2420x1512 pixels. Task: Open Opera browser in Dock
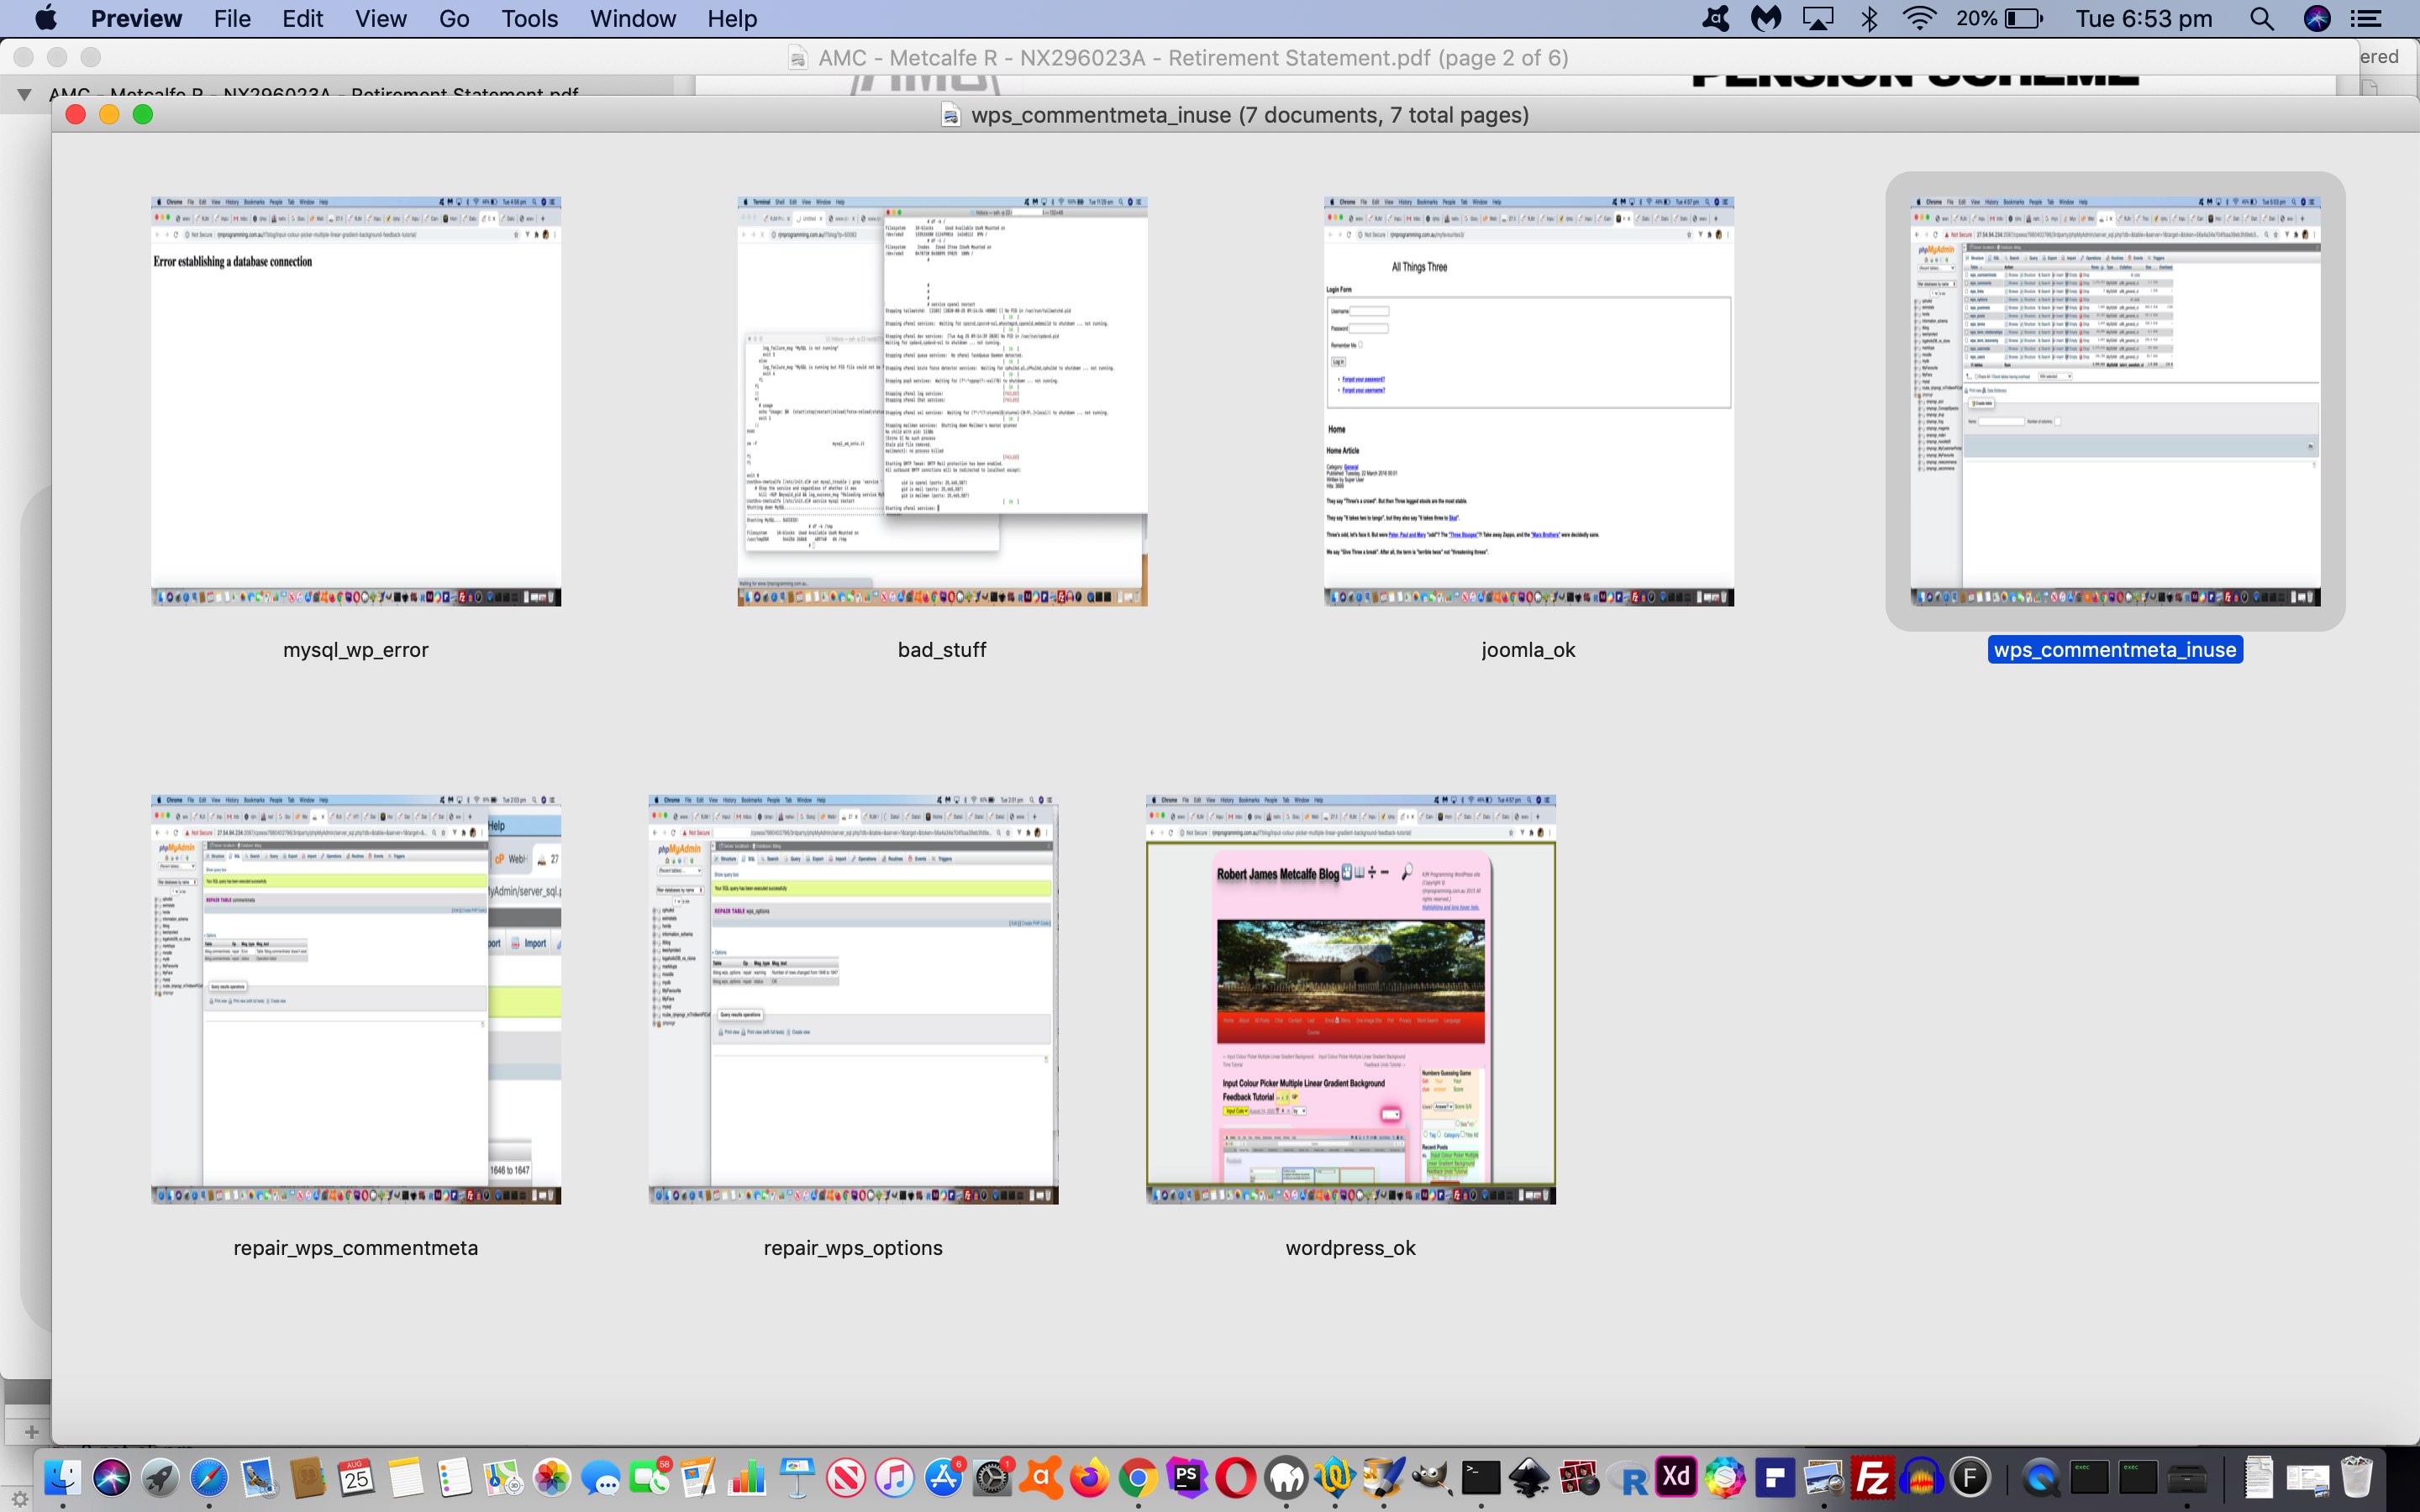click(1237, 1477)
